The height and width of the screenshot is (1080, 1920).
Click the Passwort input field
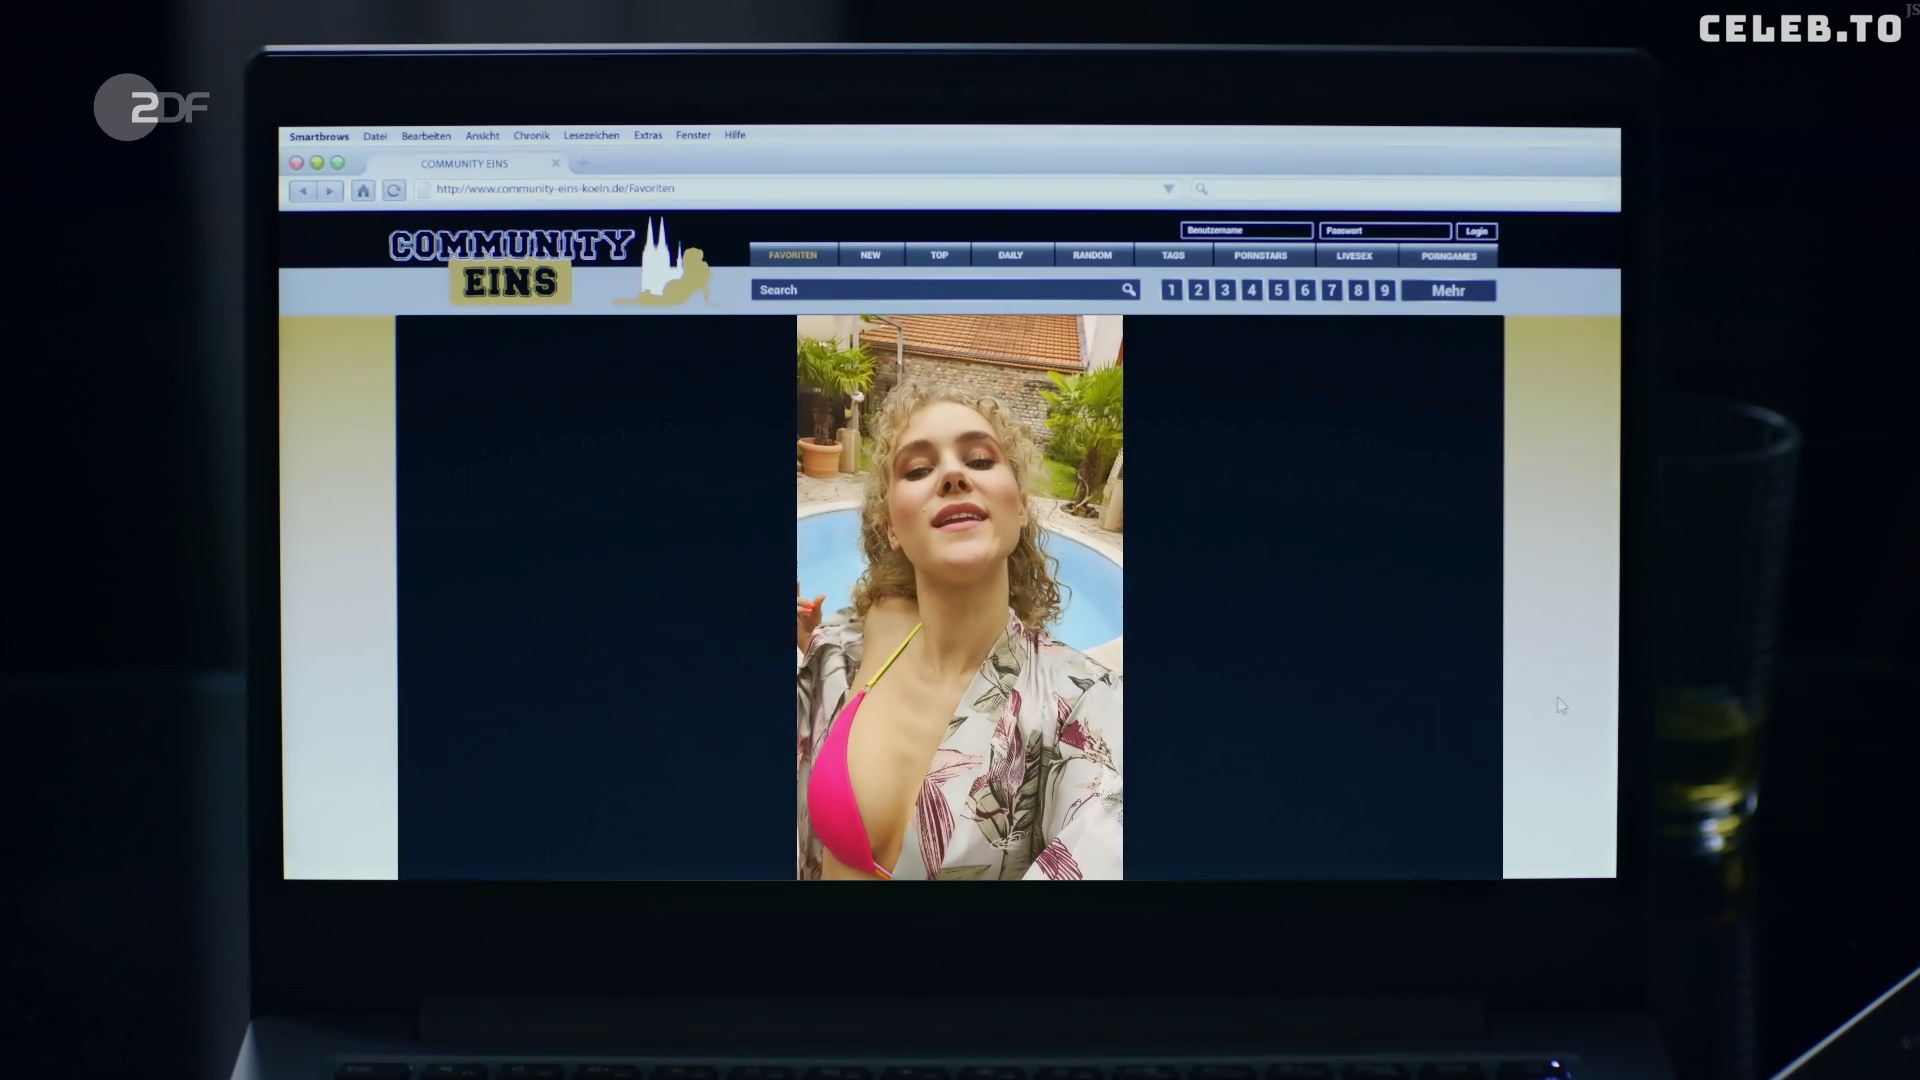click(1385, 230)
